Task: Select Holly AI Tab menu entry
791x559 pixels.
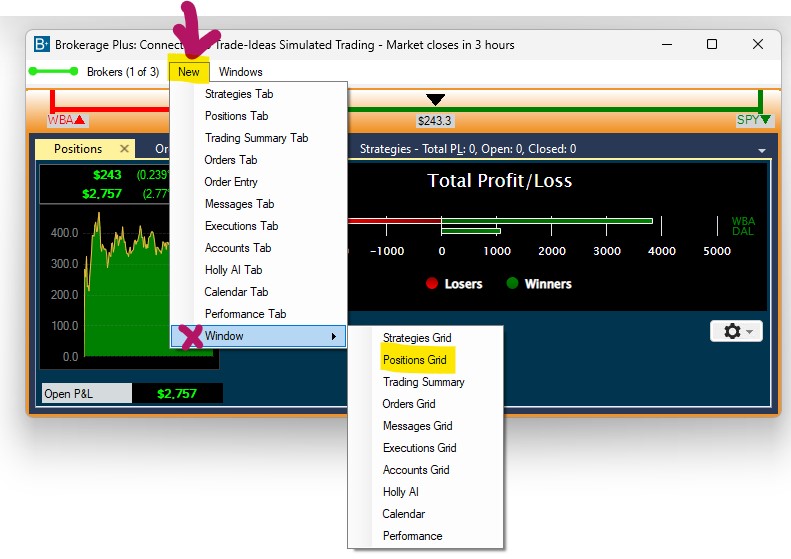Action: pyautogui.click(x=233, y=270)
